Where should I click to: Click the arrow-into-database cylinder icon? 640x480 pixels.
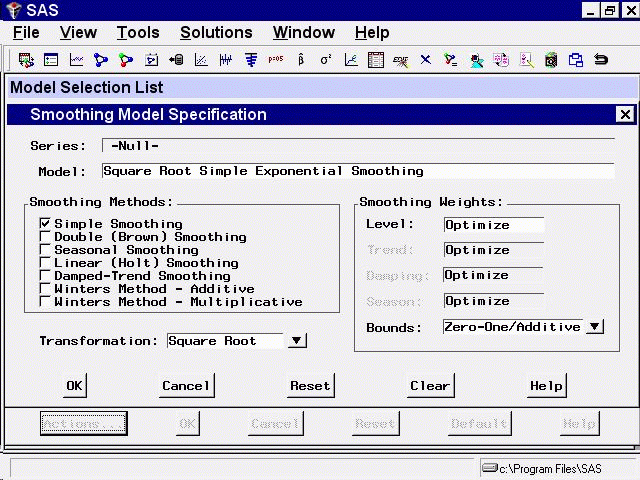pyautogui.click(x=176, y=60)
